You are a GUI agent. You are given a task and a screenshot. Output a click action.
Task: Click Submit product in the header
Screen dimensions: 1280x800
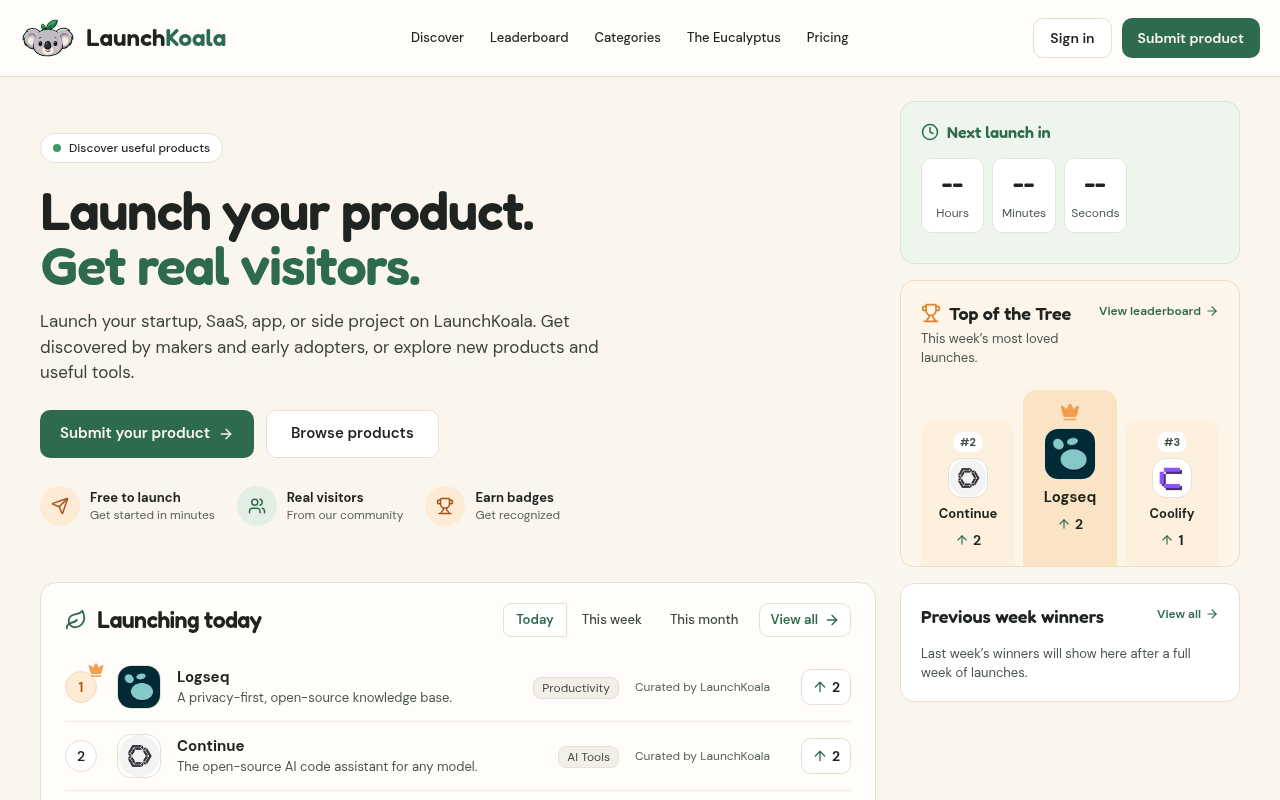(x=1190, y=38)
